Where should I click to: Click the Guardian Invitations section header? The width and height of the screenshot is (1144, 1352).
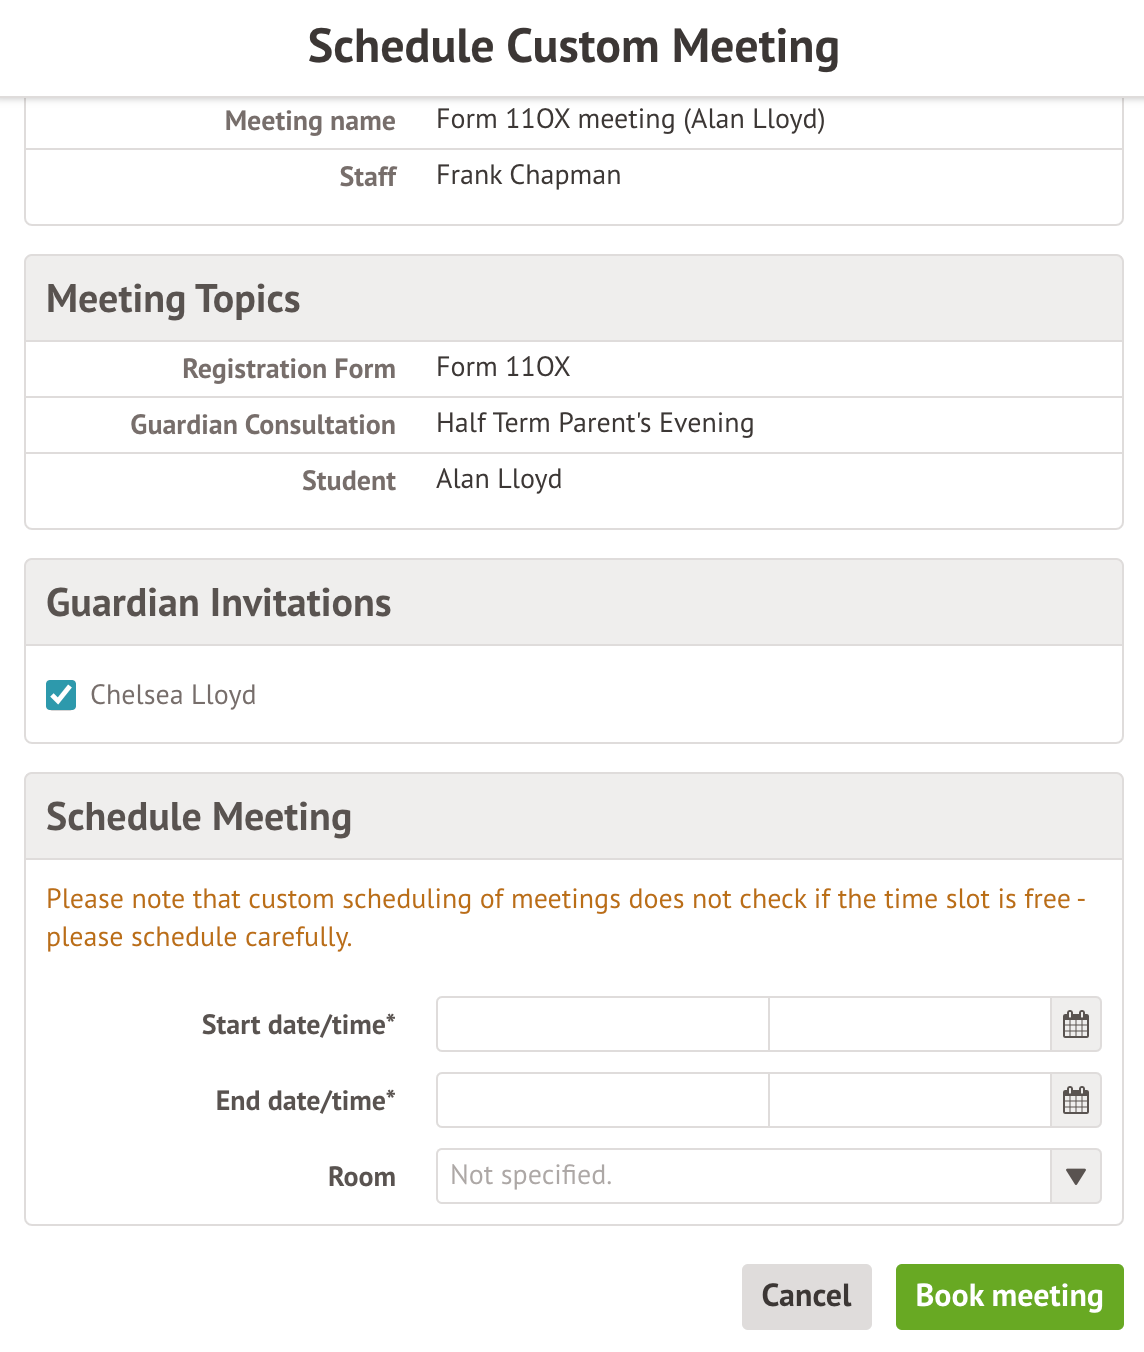[219, 603]
